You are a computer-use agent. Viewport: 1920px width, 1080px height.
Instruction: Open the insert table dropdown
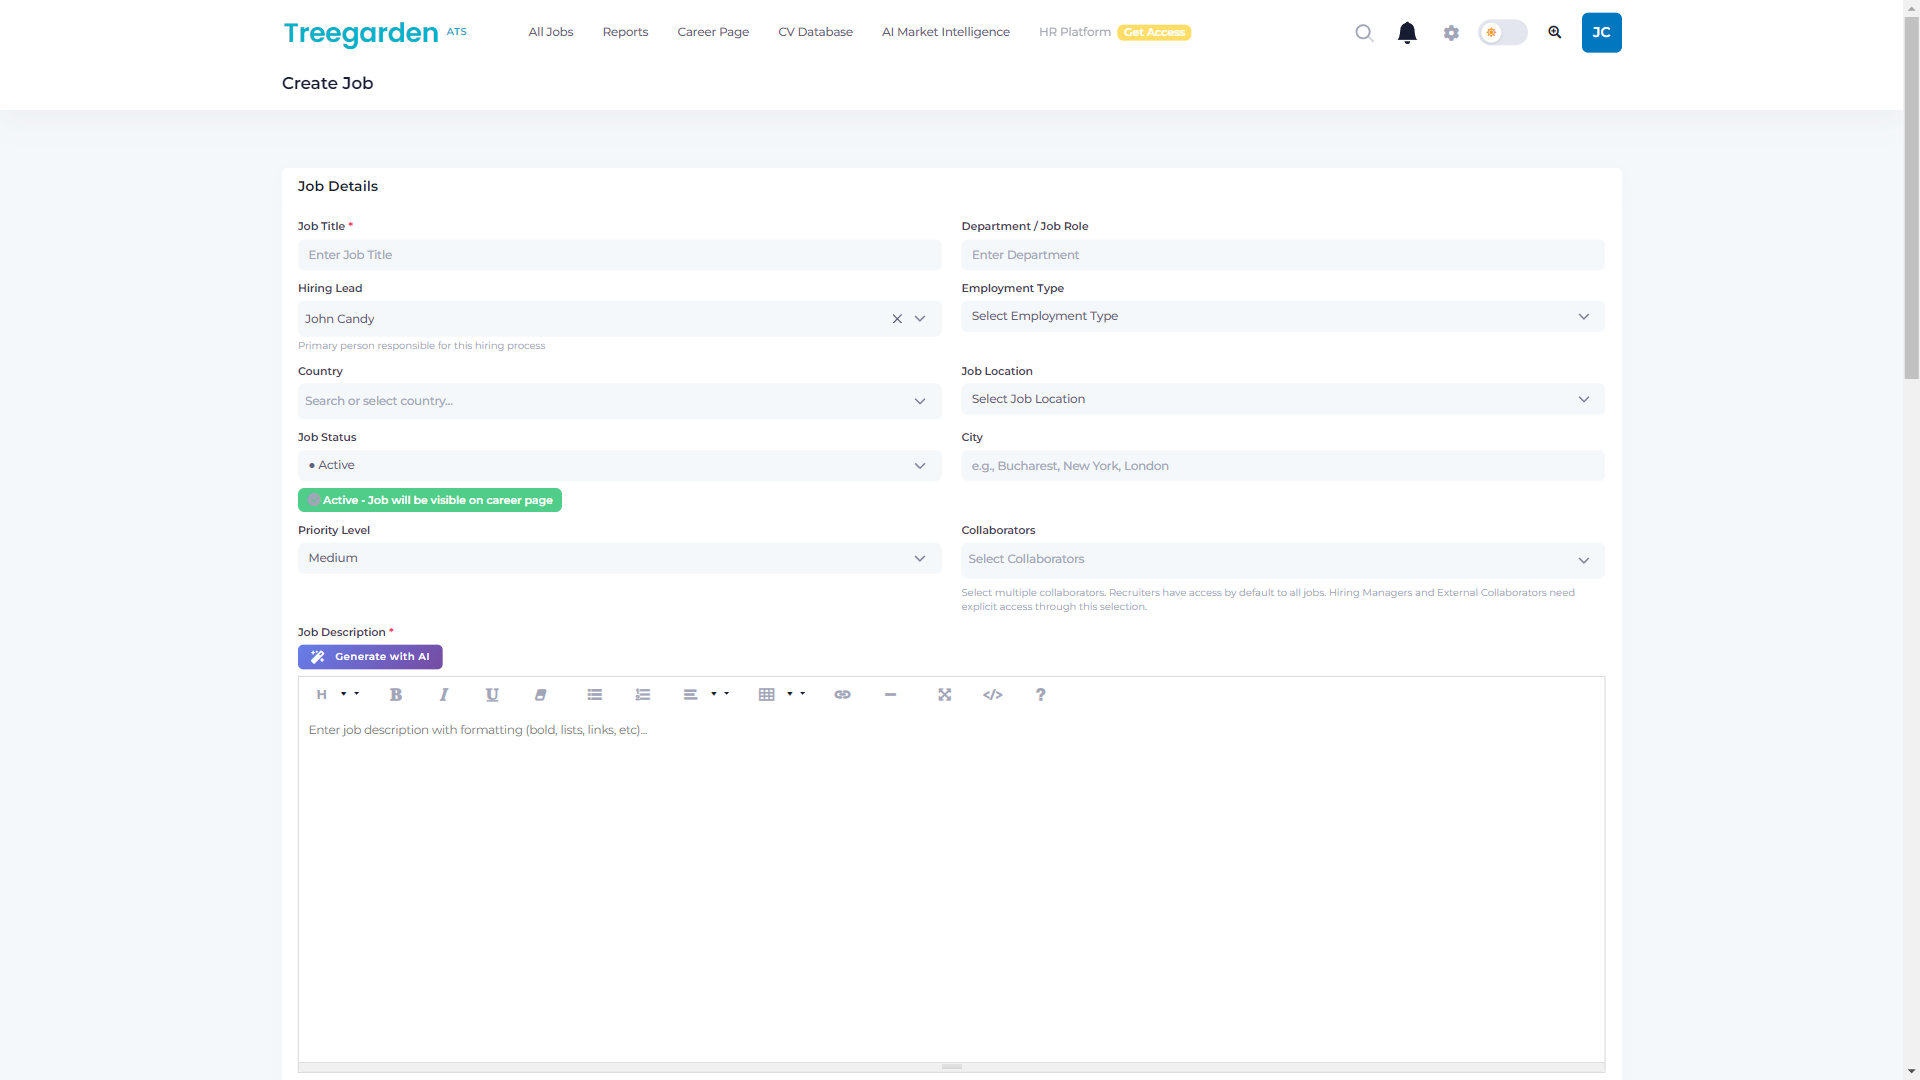(x=782, y=694)
